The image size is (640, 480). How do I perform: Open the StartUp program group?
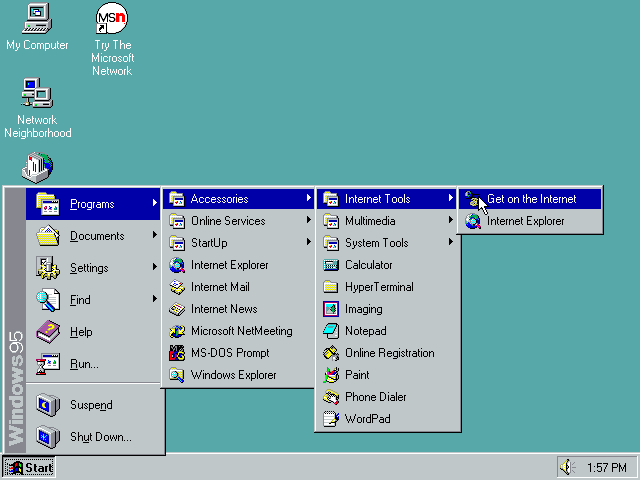tap(238, 243)
